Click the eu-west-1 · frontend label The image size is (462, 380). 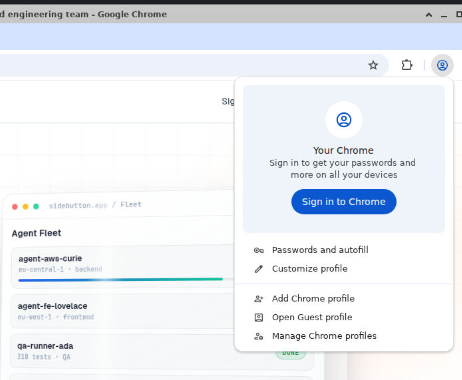point(56,317)
